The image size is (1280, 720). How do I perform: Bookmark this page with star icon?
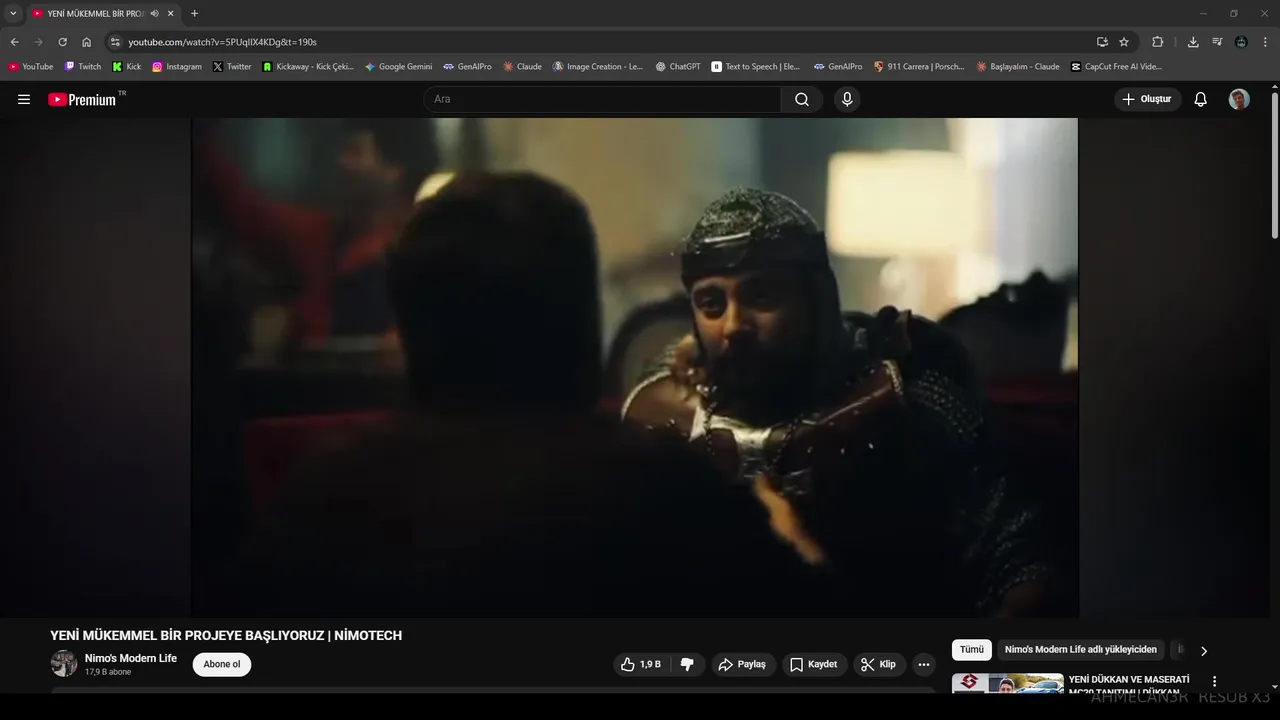click(x=1124, y=42)
